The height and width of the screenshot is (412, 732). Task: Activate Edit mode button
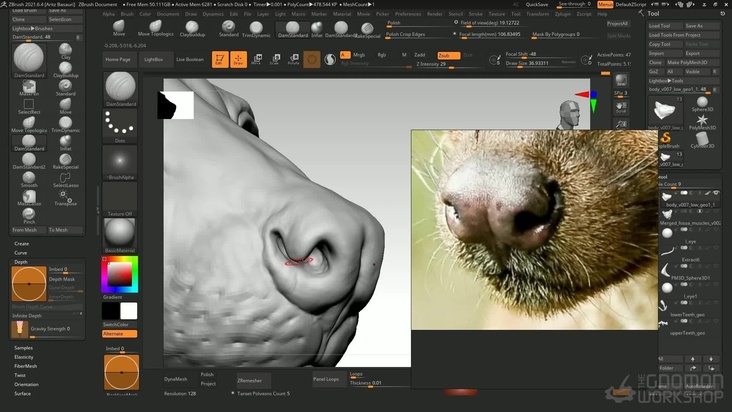click(x=219, y=60)
